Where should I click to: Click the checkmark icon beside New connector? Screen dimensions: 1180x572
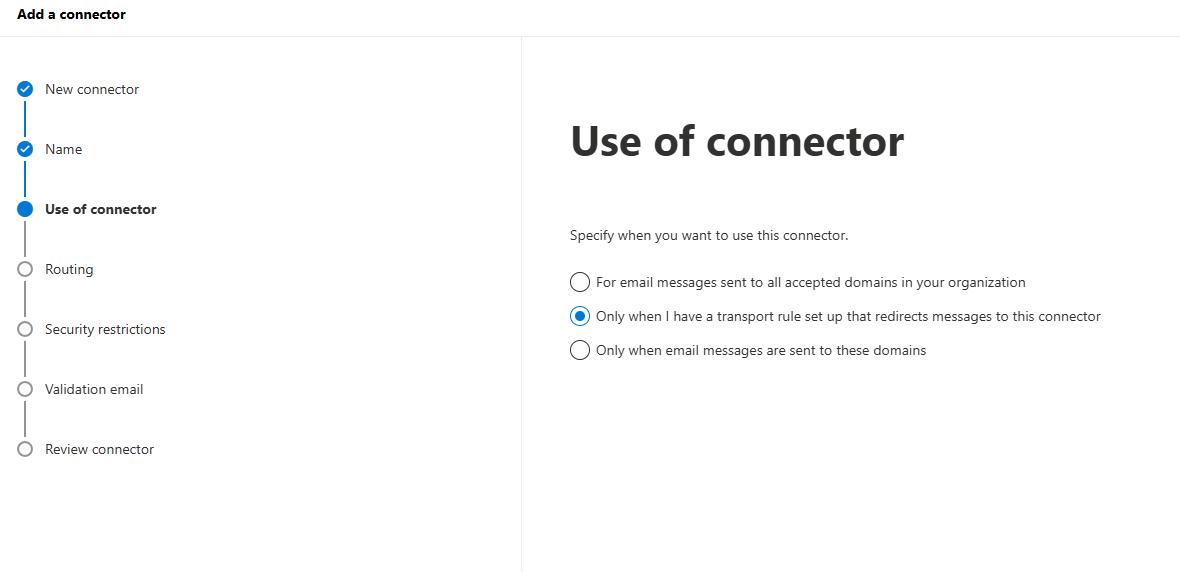point(25,89)
